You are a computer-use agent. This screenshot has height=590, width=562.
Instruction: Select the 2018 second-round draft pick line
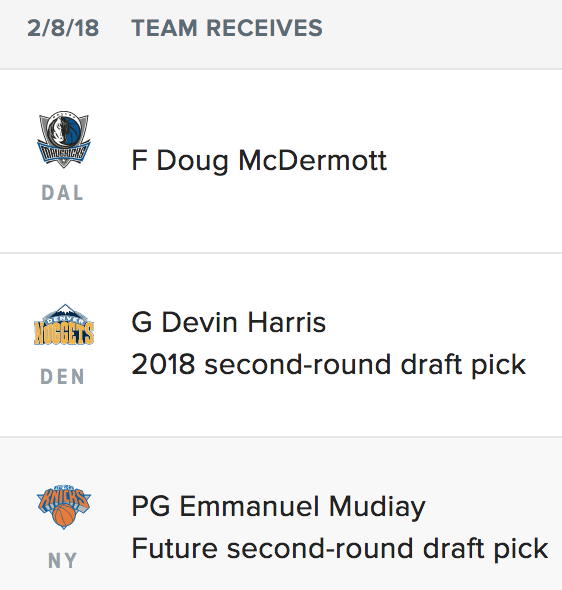click(x=328, y=365)
